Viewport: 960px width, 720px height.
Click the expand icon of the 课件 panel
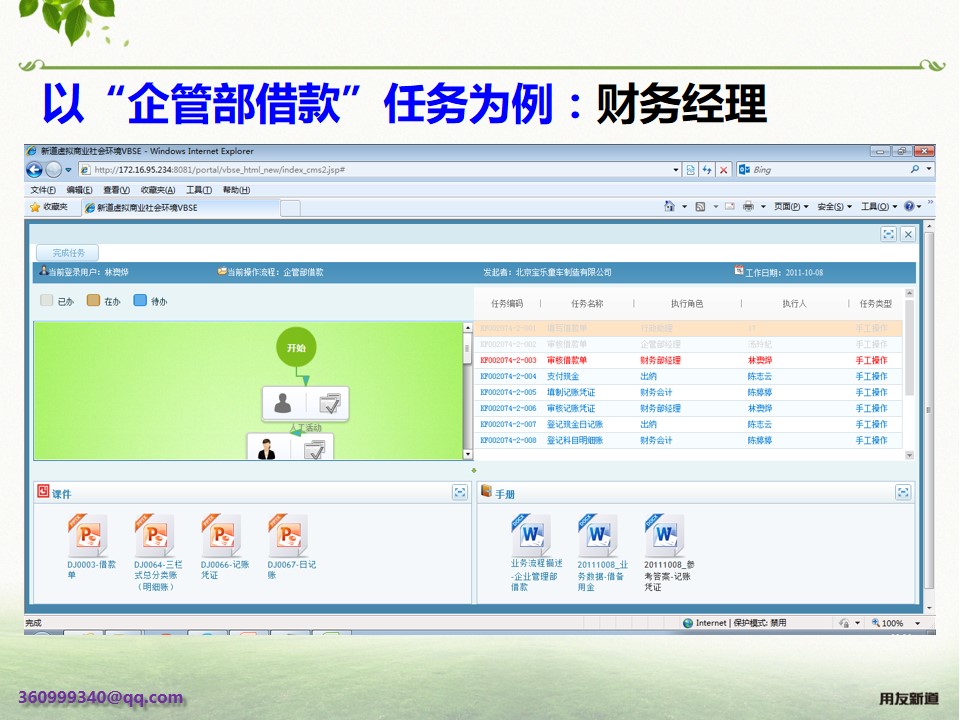click(460, 492)
